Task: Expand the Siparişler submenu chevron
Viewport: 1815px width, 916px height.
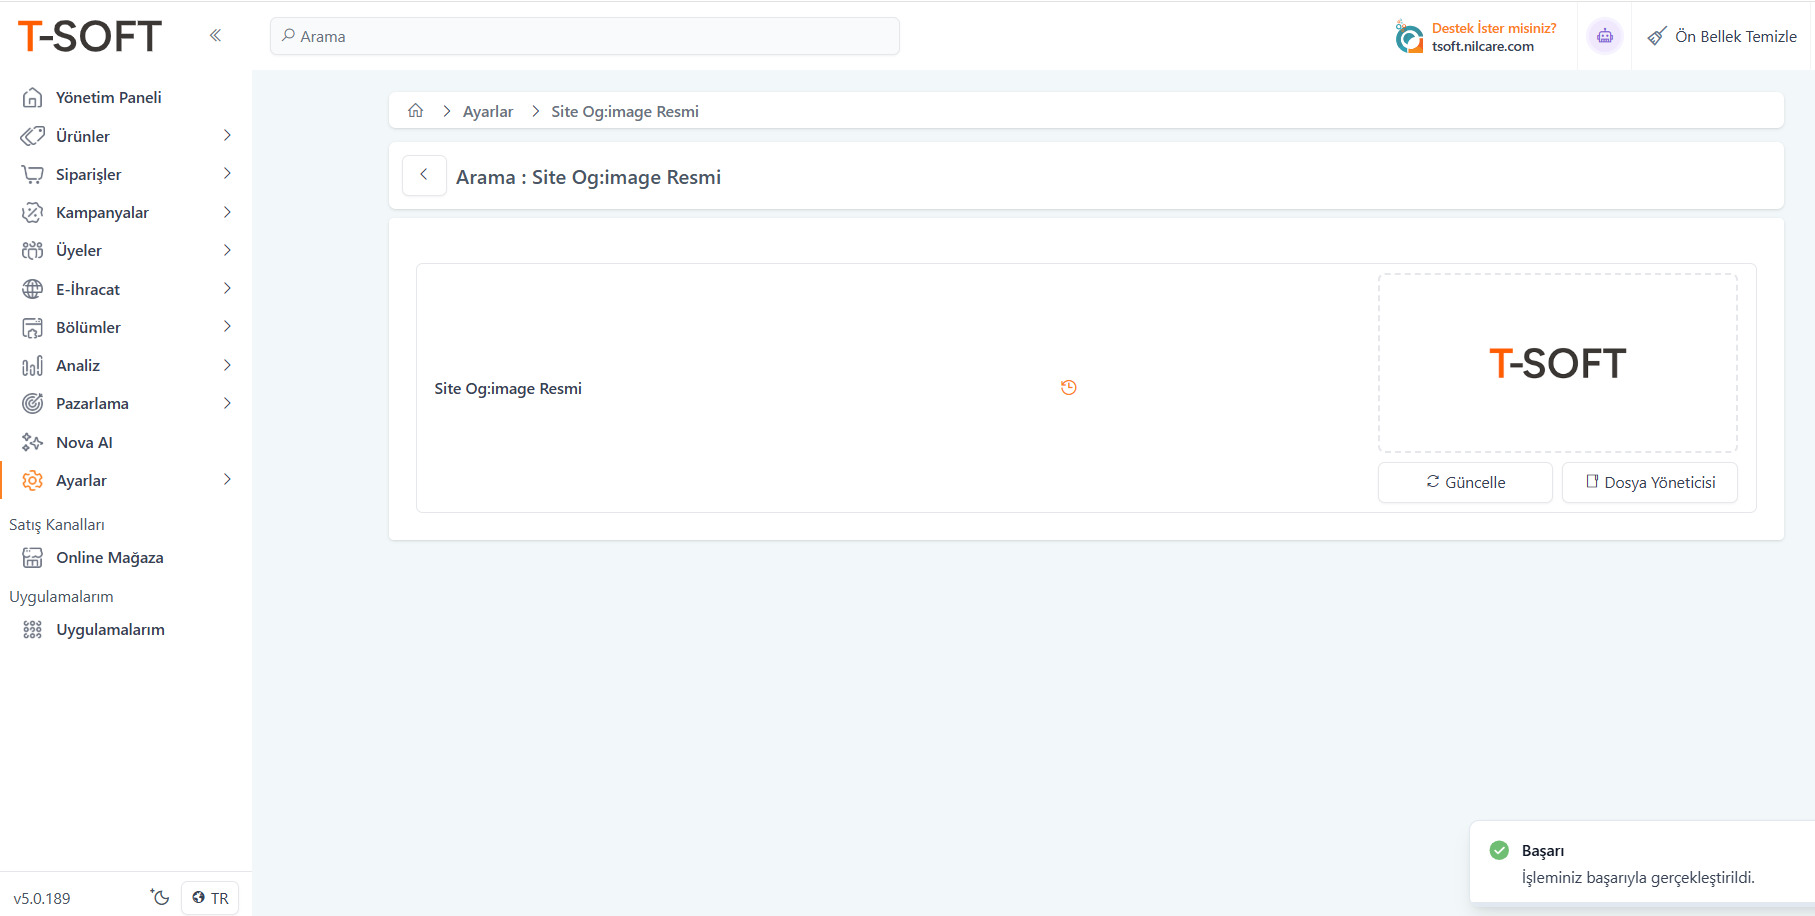Action: [x=227, y=174]
